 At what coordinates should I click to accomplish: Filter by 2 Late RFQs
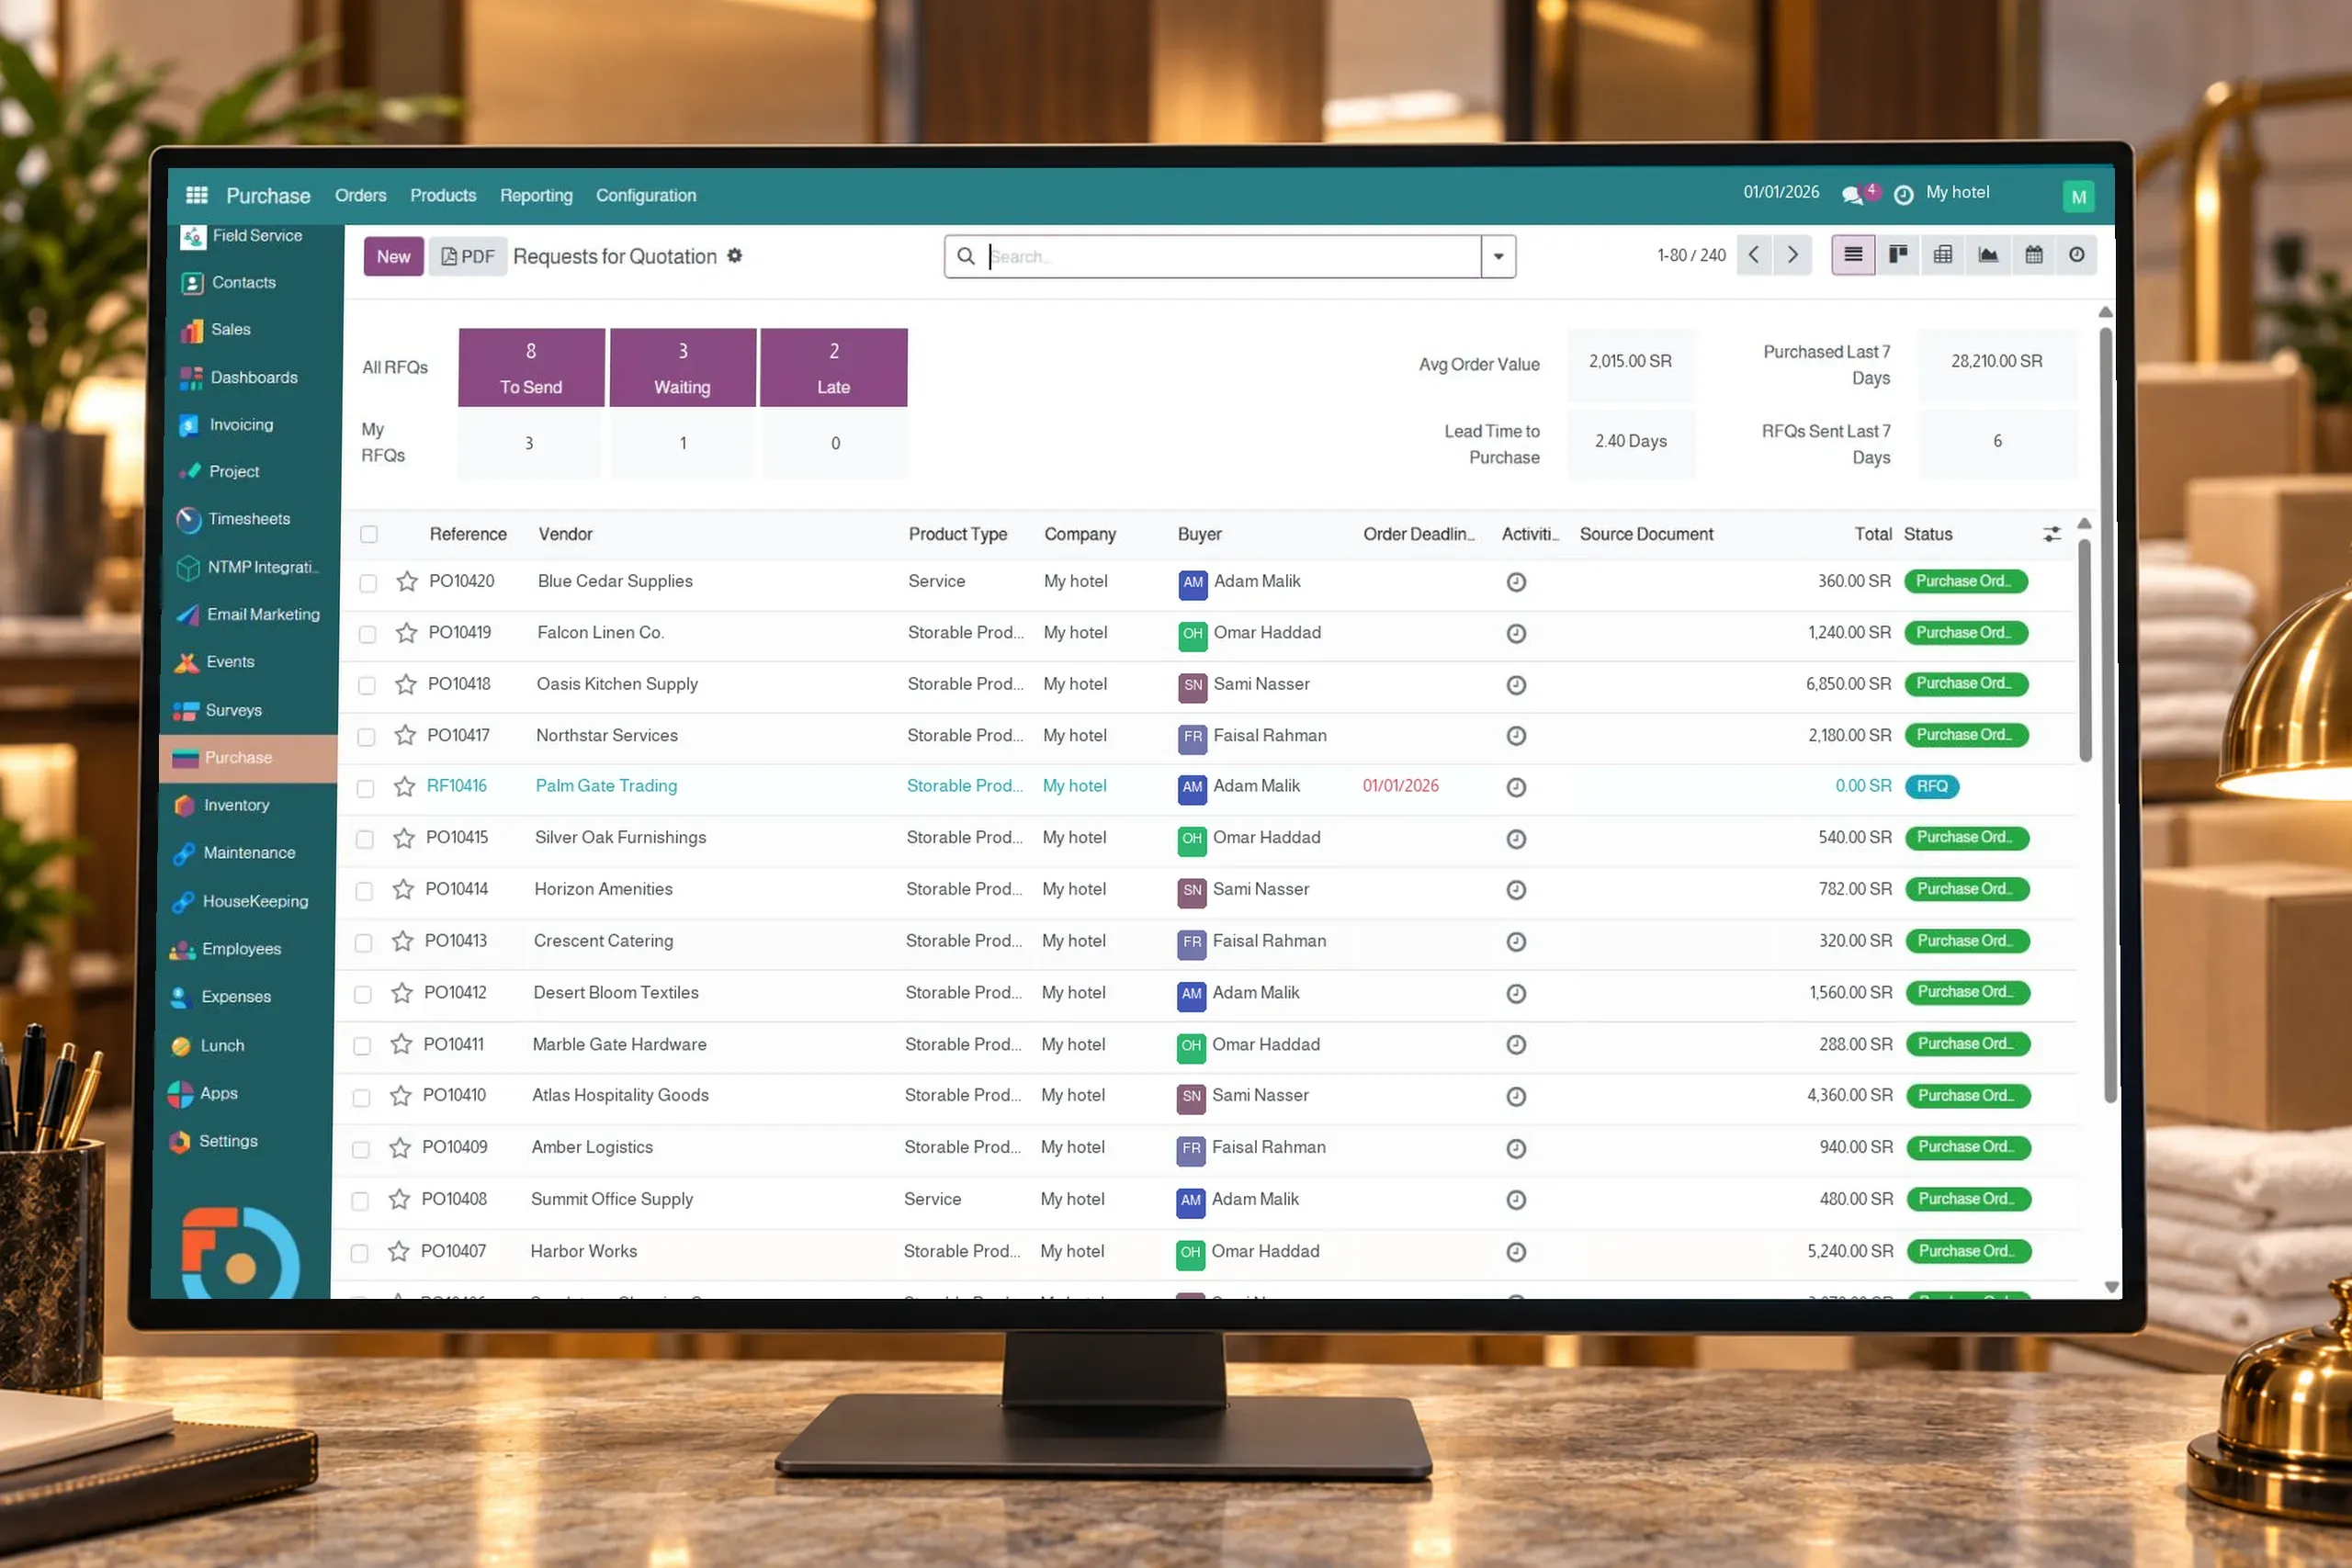pos(834,367)
